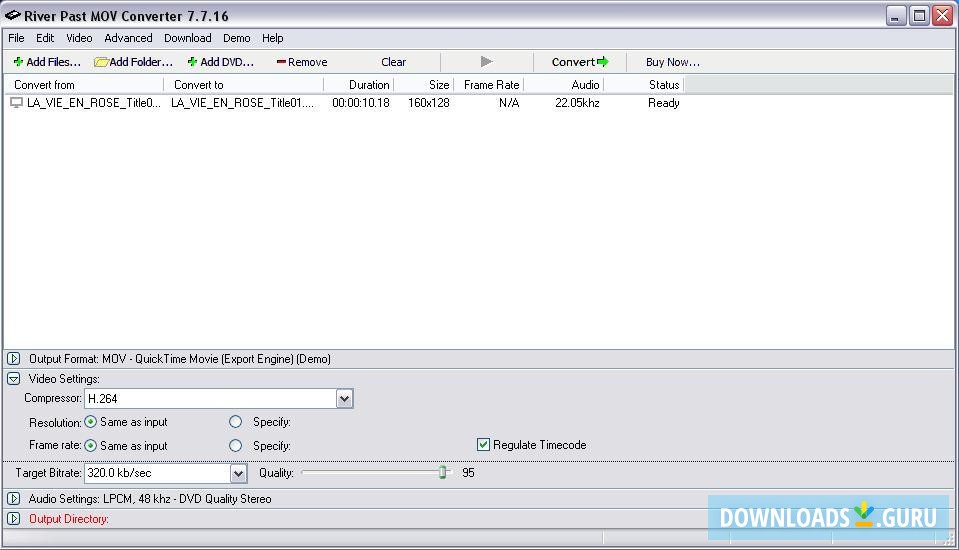Click the Status column header
959x550 pixels.
click(644, 84)
